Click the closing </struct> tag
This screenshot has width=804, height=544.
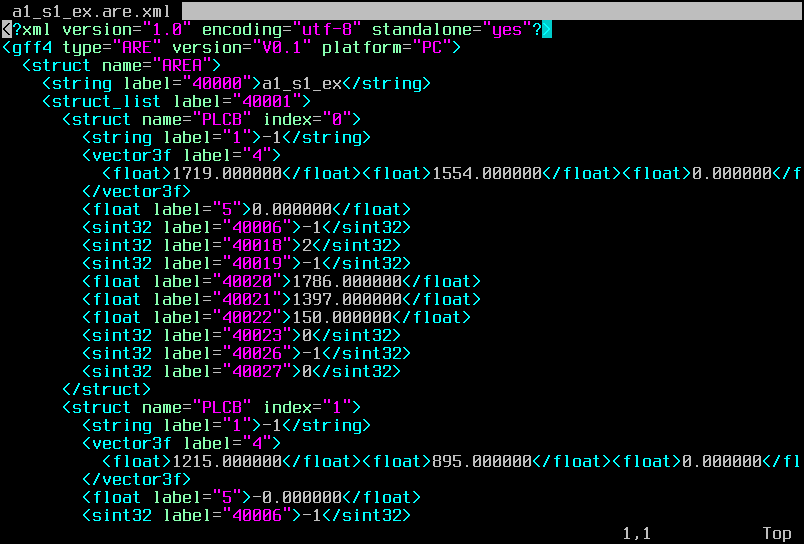(x=107, y=389)
